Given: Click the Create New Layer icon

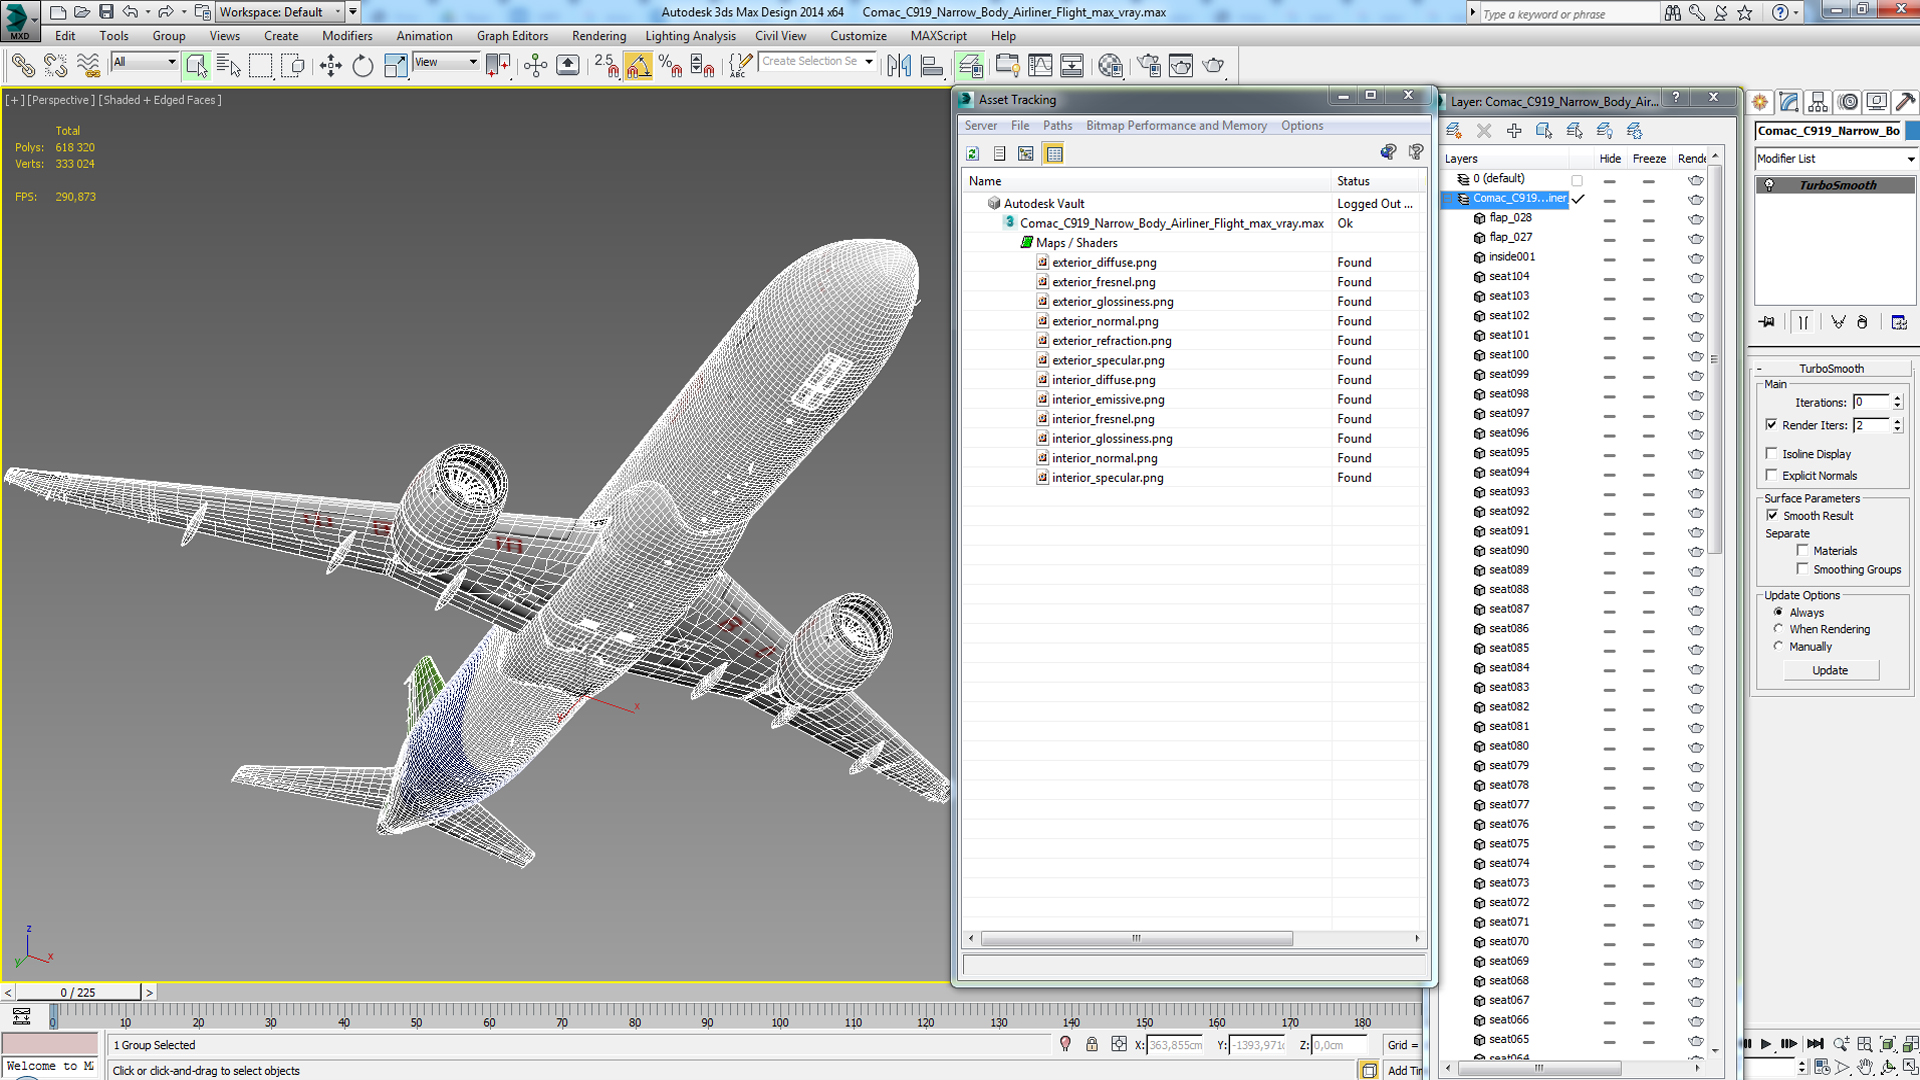Looking at the screenshot, I should coord(1454,131).
